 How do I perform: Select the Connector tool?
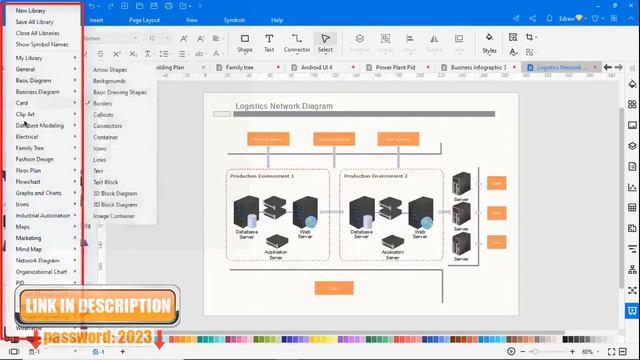pos(297,43)
